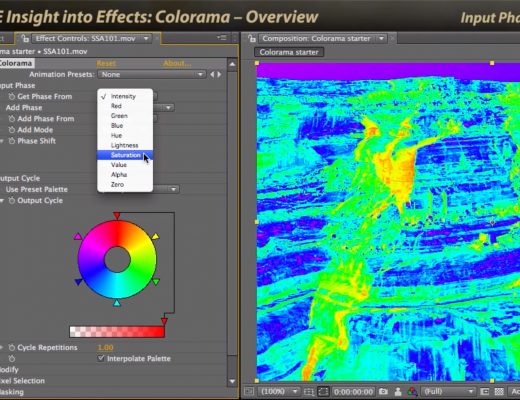This screenshot has width=520, height=400.
Task: Select blue triangle on color wheel
Action: (x=78, y=282)
